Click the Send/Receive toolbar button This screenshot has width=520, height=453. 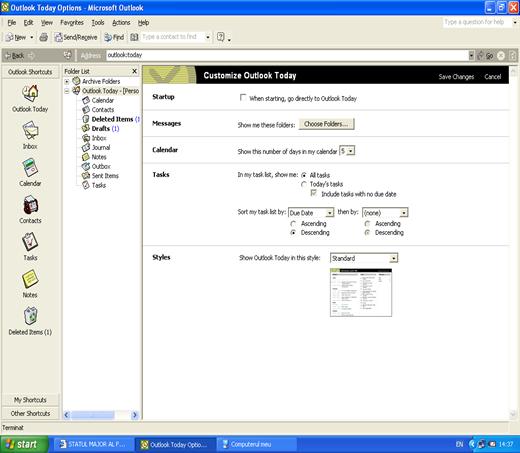pyautogui.click(x=76, y=37)
